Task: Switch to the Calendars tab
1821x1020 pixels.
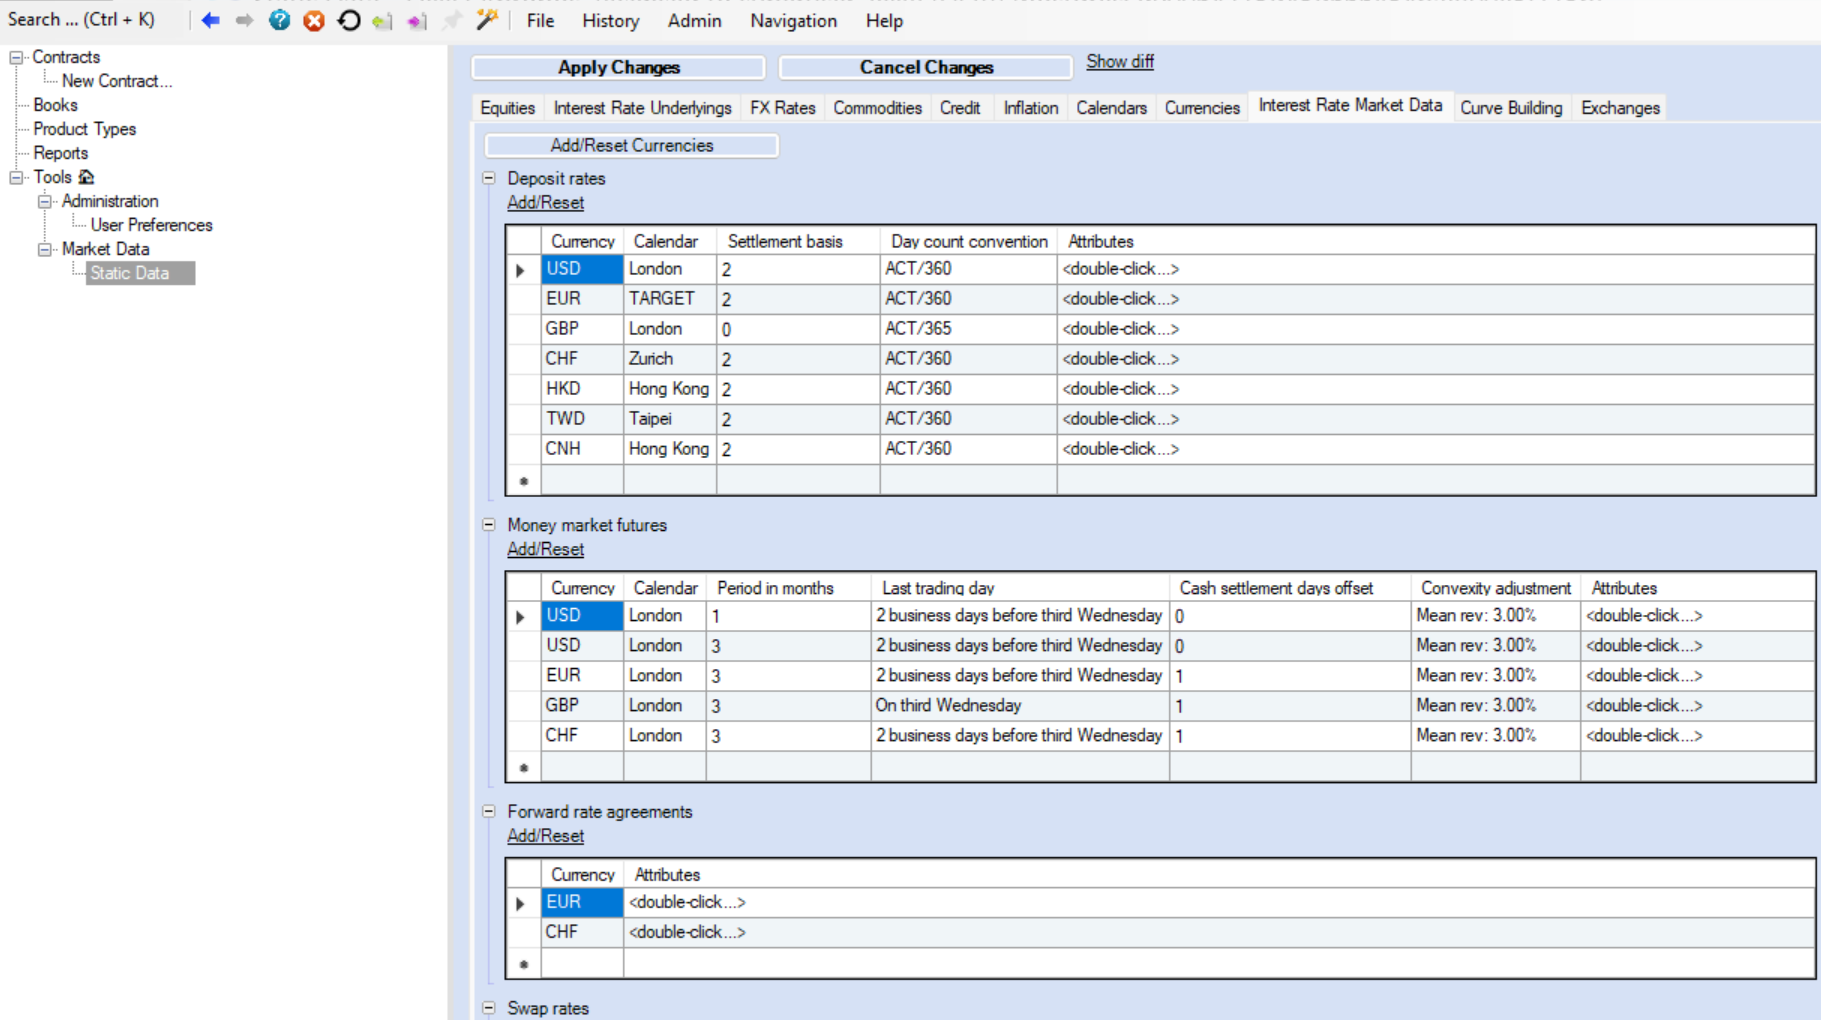Action: click(x=1111, y=108)
